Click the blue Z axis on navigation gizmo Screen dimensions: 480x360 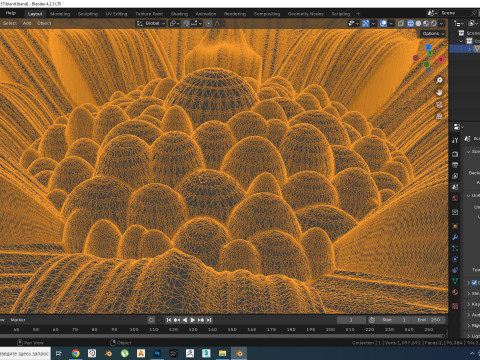coord(429,47)
